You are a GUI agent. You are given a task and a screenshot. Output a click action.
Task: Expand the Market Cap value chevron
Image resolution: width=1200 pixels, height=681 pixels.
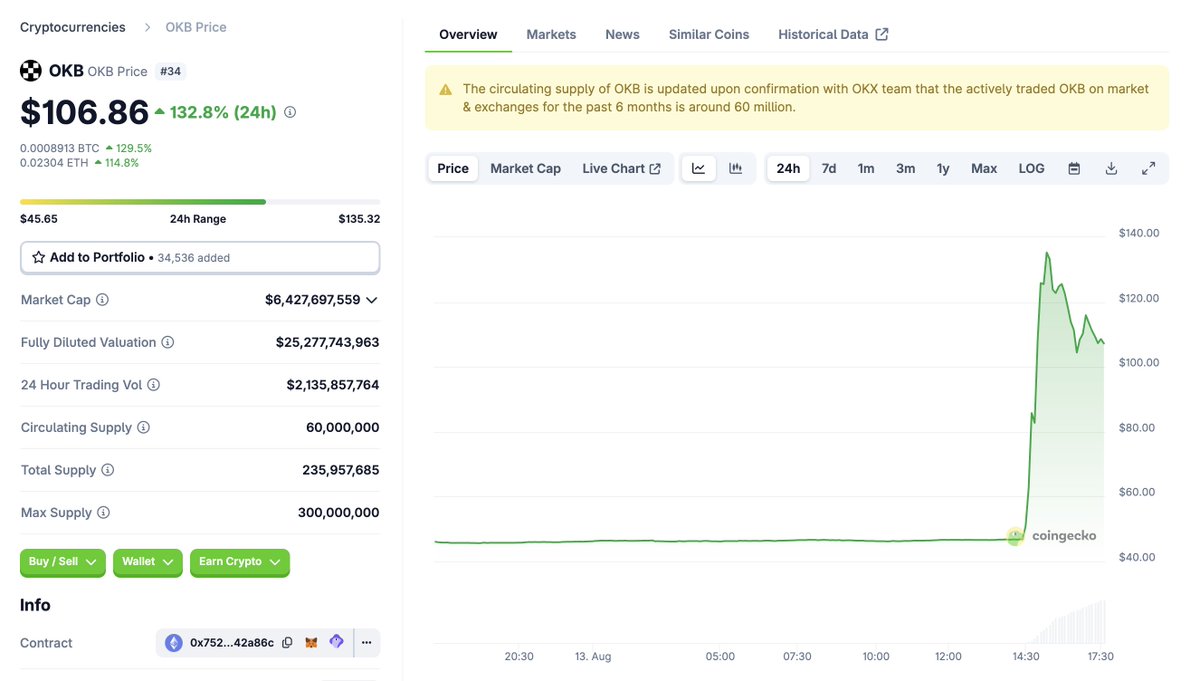372,300
